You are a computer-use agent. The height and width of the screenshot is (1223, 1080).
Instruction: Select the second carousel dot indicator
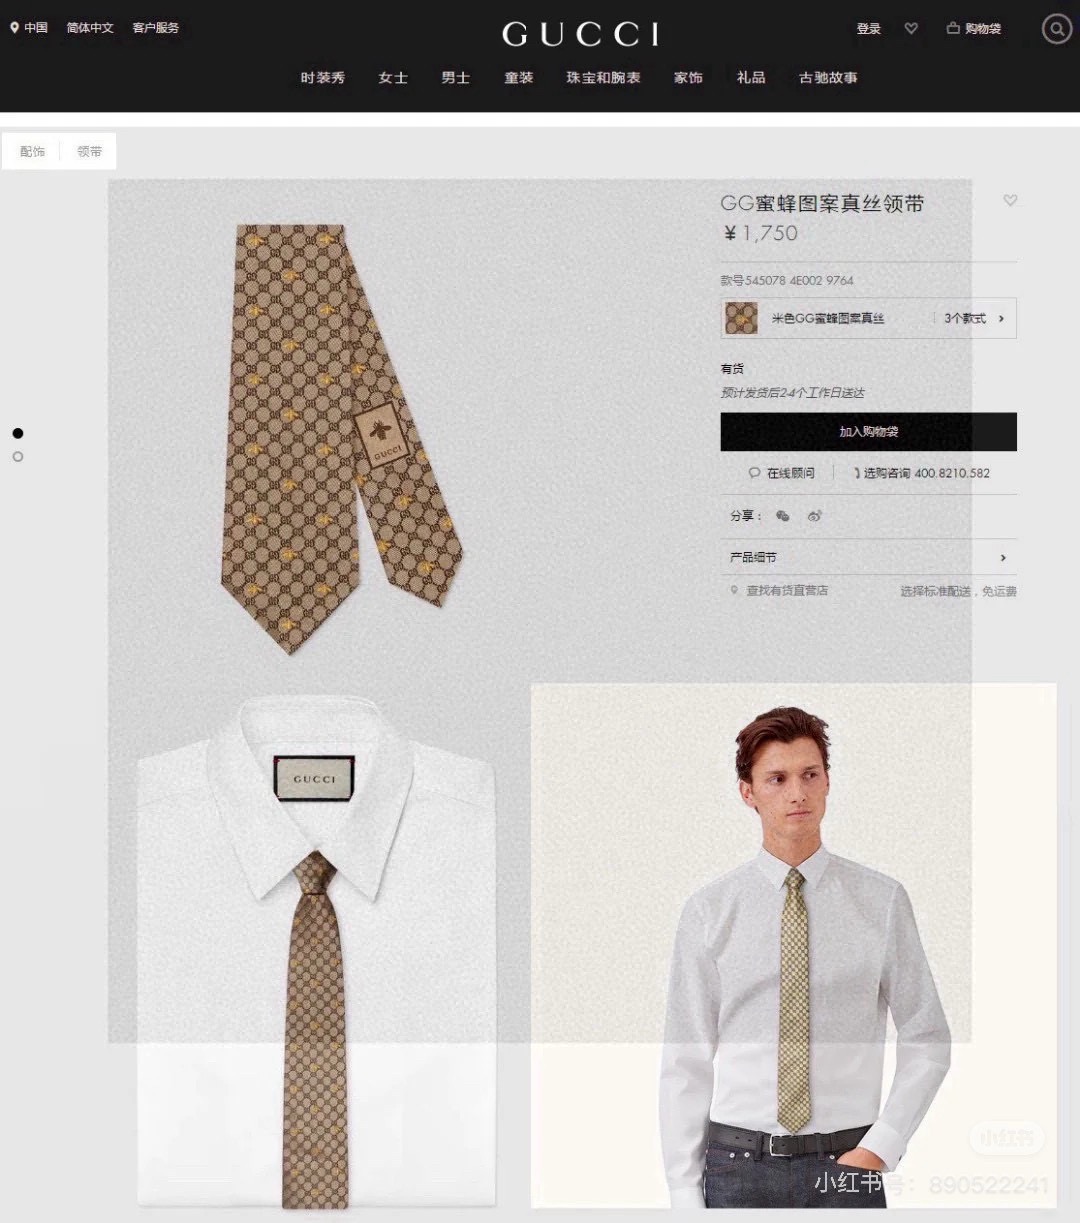pos(16,456)
